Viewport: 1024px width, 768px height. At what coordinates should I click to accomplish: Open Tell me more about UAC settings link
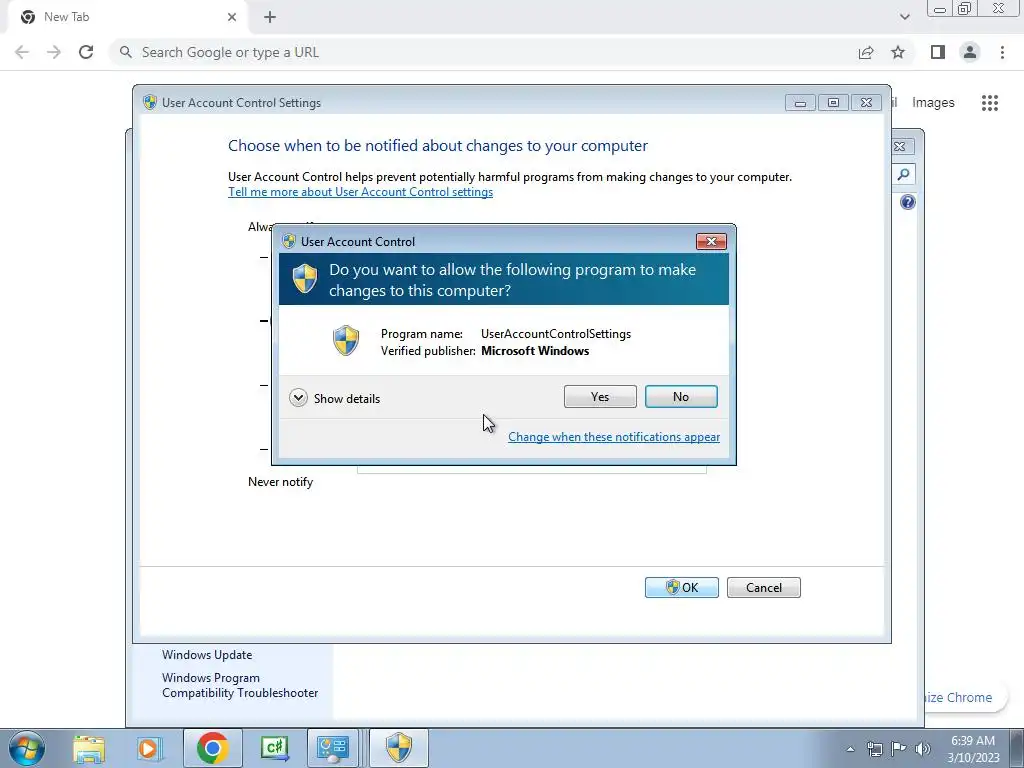[x=360, y=192]
